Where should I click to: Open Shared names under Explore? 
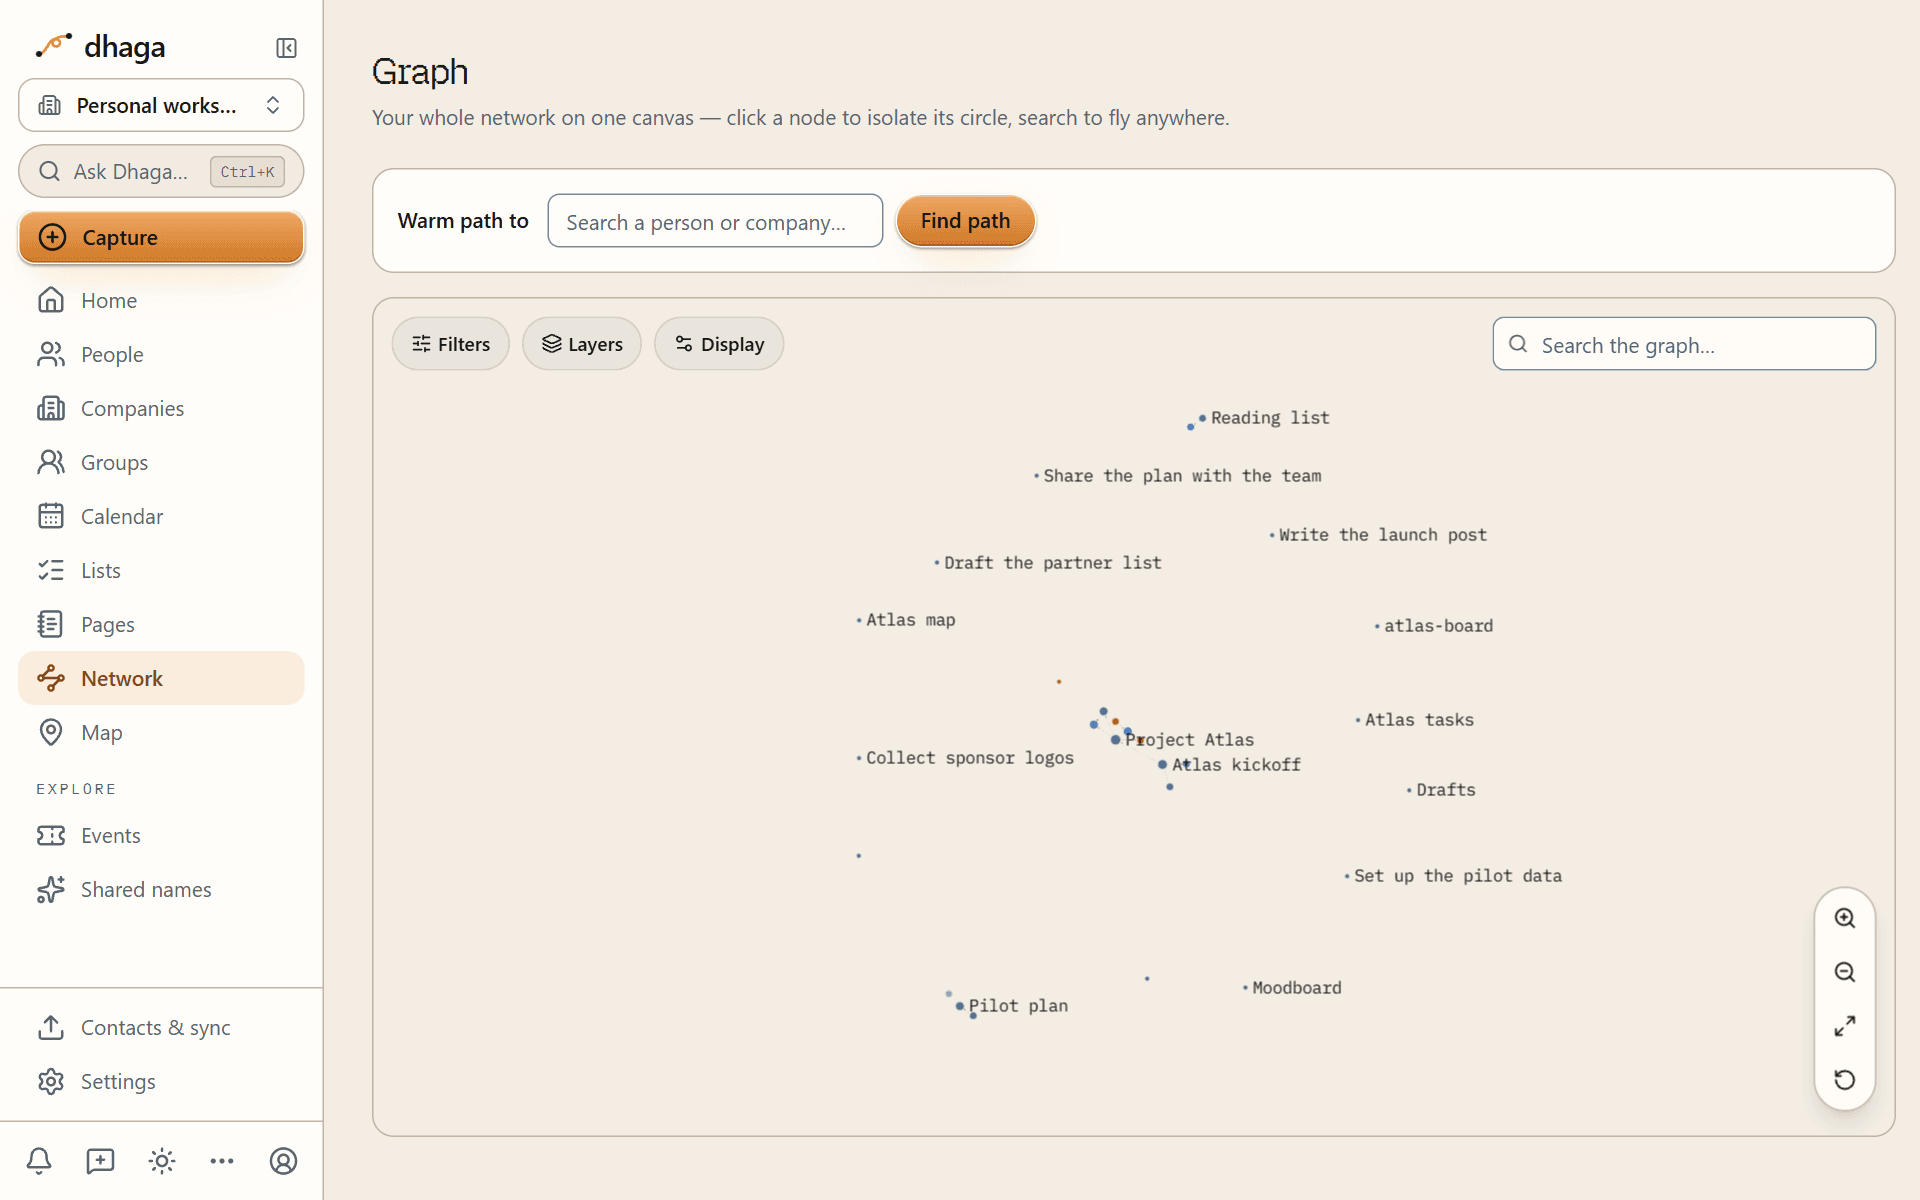161,889
